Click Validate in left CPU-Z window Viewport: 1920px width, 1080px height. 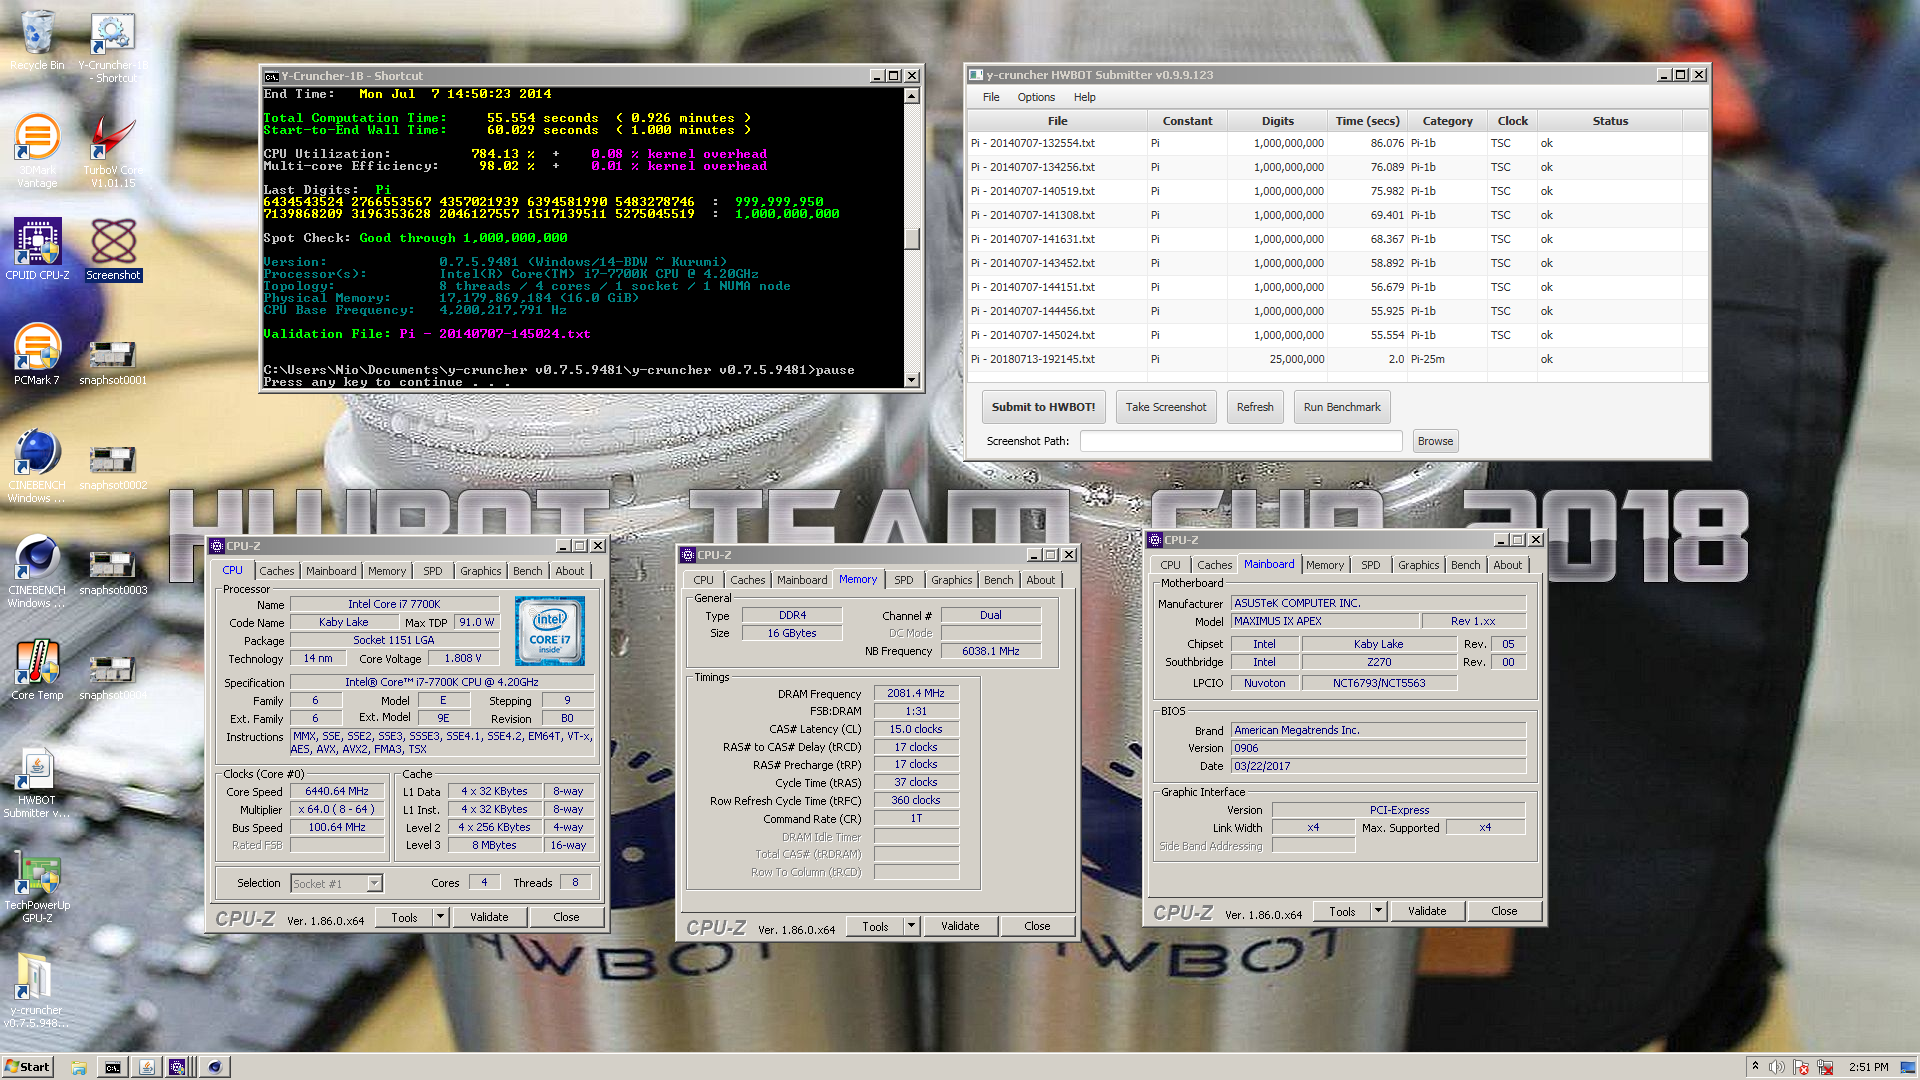[489, 917]
